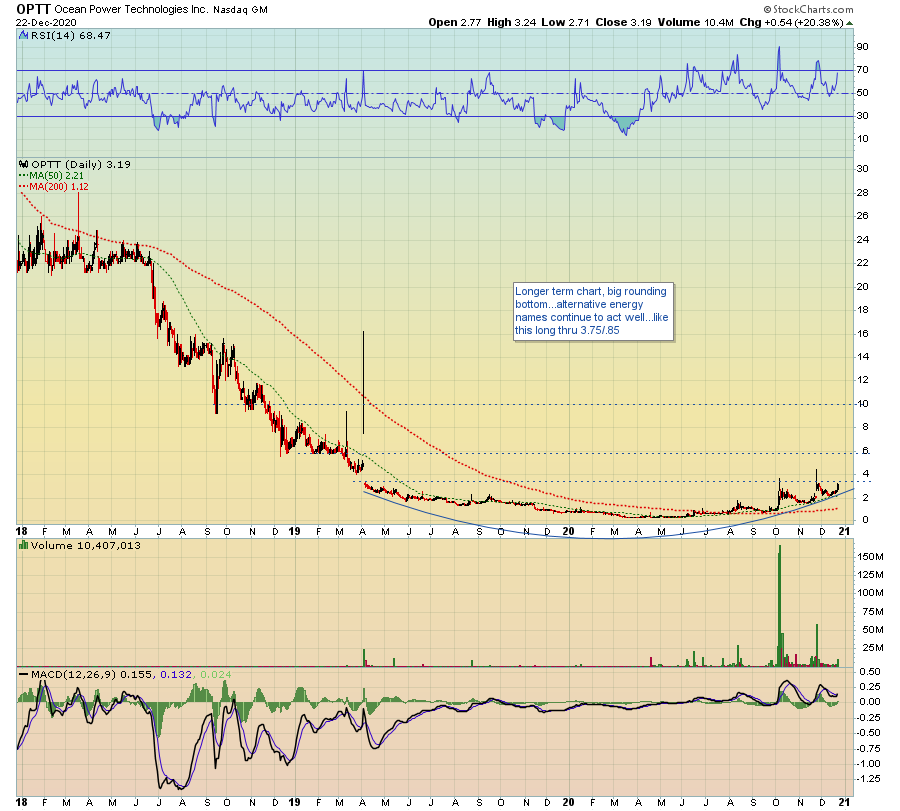Click the October 2020 volume spike bar

point(779,606)
